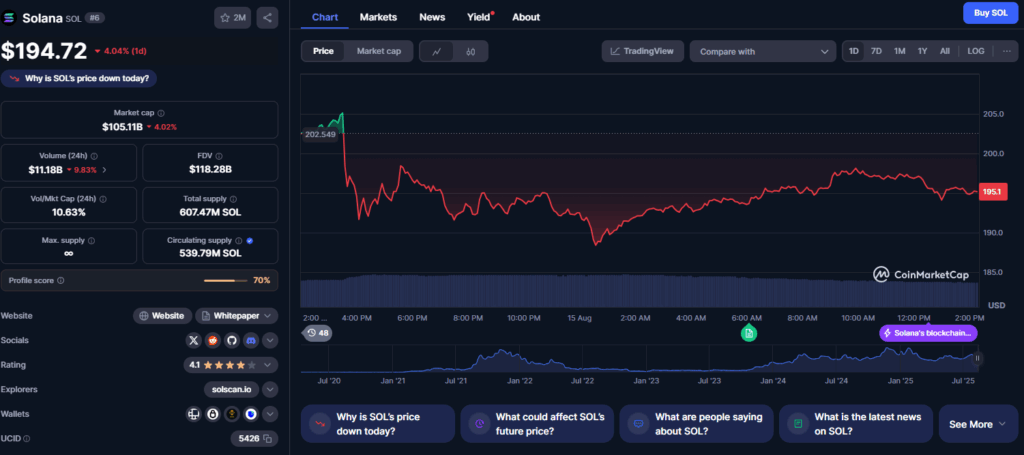This screenshot has height=455, width=1024.
Task: Switch to the Markets tab
Action: click(378, 17)
